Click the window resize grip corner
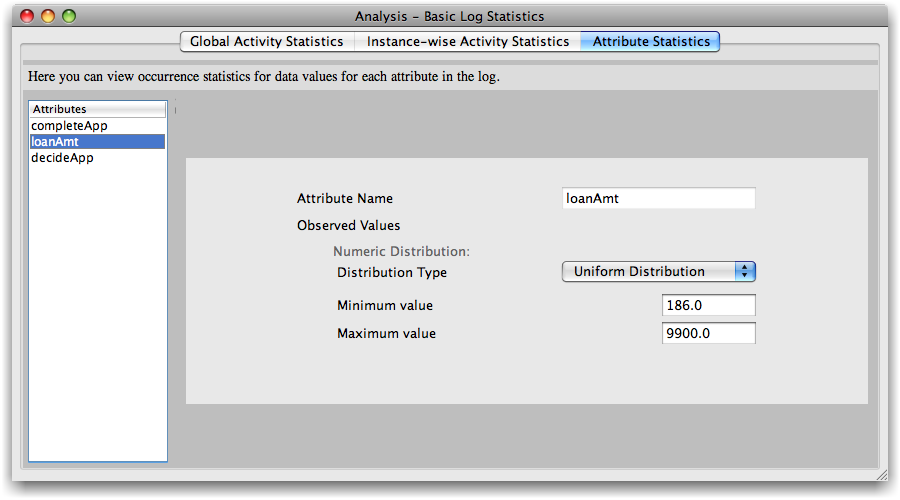Screen dimensions: 900x500 [881, 477]
